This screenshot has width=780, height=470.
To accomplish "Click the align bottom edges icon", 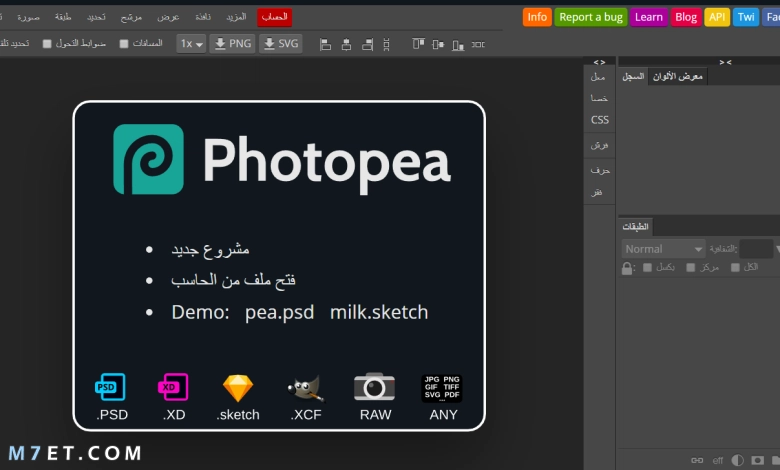I will point(458,45).
